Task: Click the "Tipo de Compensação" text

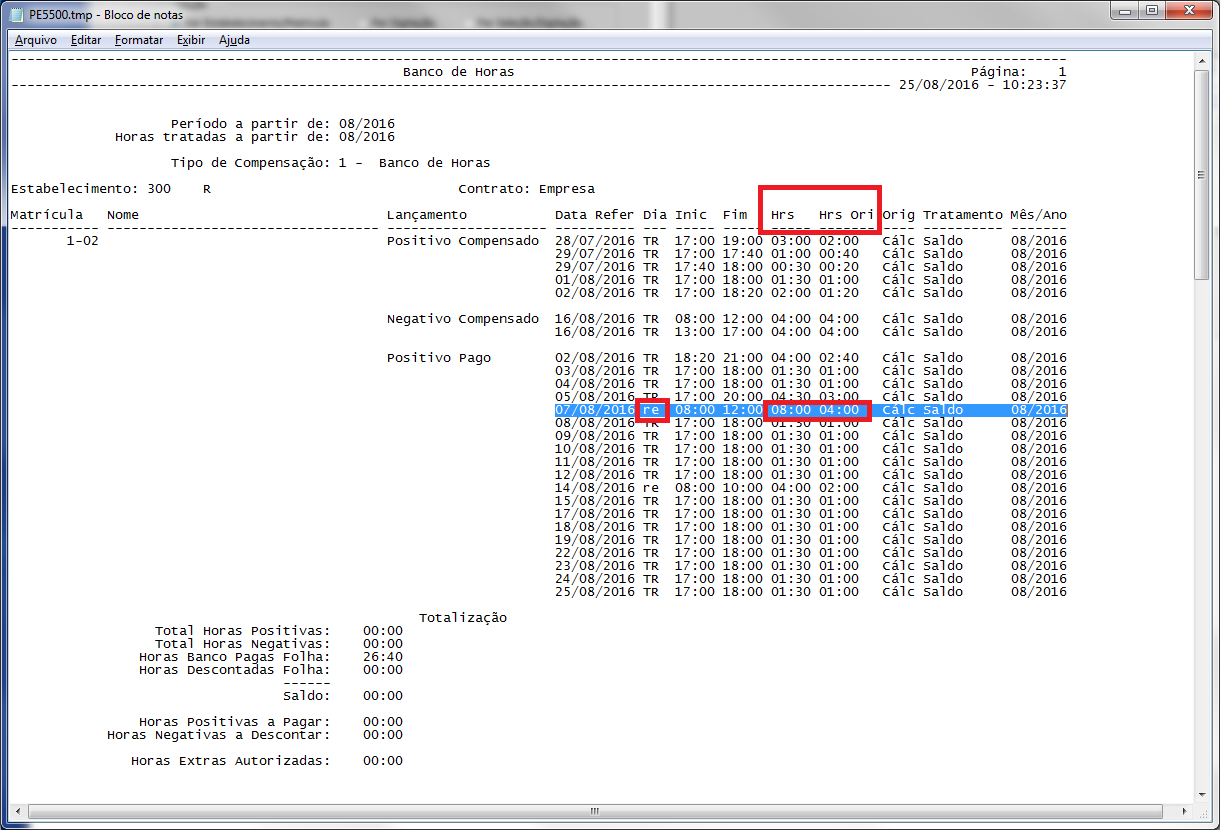Action: click(x=246, y=163)
